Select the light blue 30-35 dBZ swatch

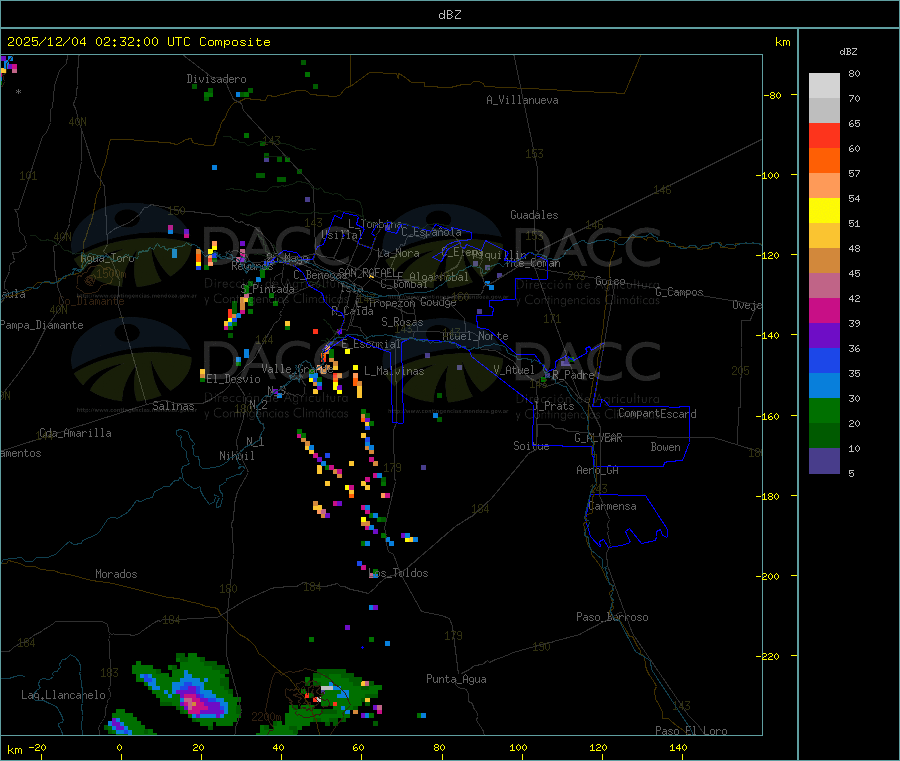click(824, 385)
